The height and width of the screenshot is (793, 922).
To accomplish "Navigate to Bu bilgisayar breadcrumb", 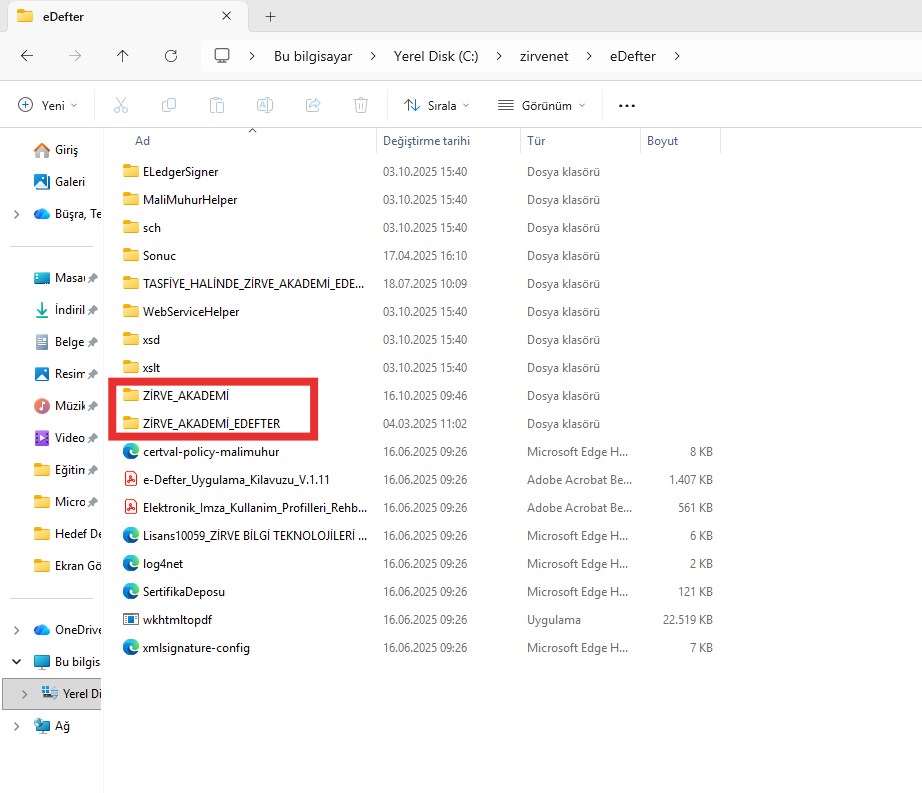I will point(313,56).
